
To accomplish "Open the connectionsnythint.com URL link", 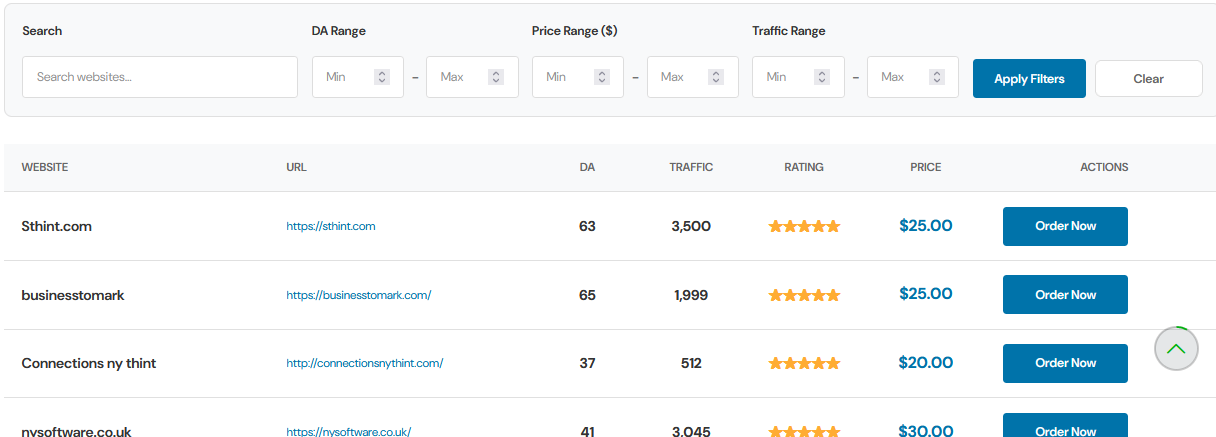I will [x=364, y=363].
